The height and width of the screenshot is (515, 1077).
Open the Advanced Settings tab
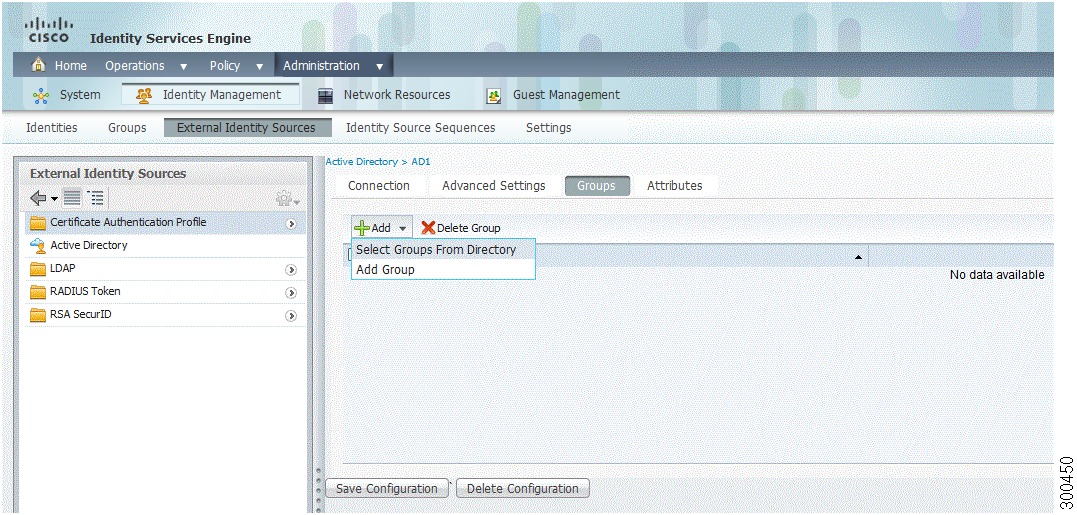493,185
